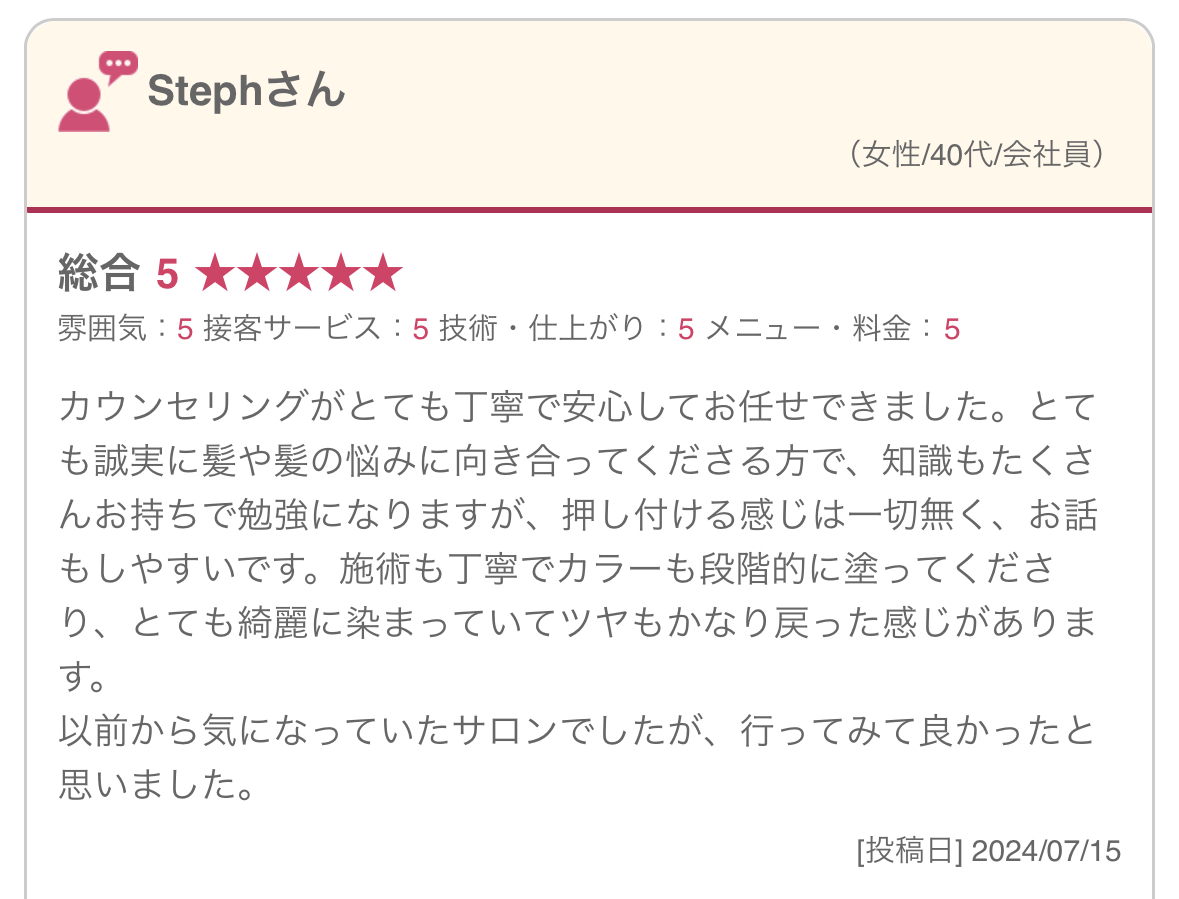Click the review line mentioning 綺麗に染まっていて
This screenshot has width=1179, height=899.
pos(578,624)
